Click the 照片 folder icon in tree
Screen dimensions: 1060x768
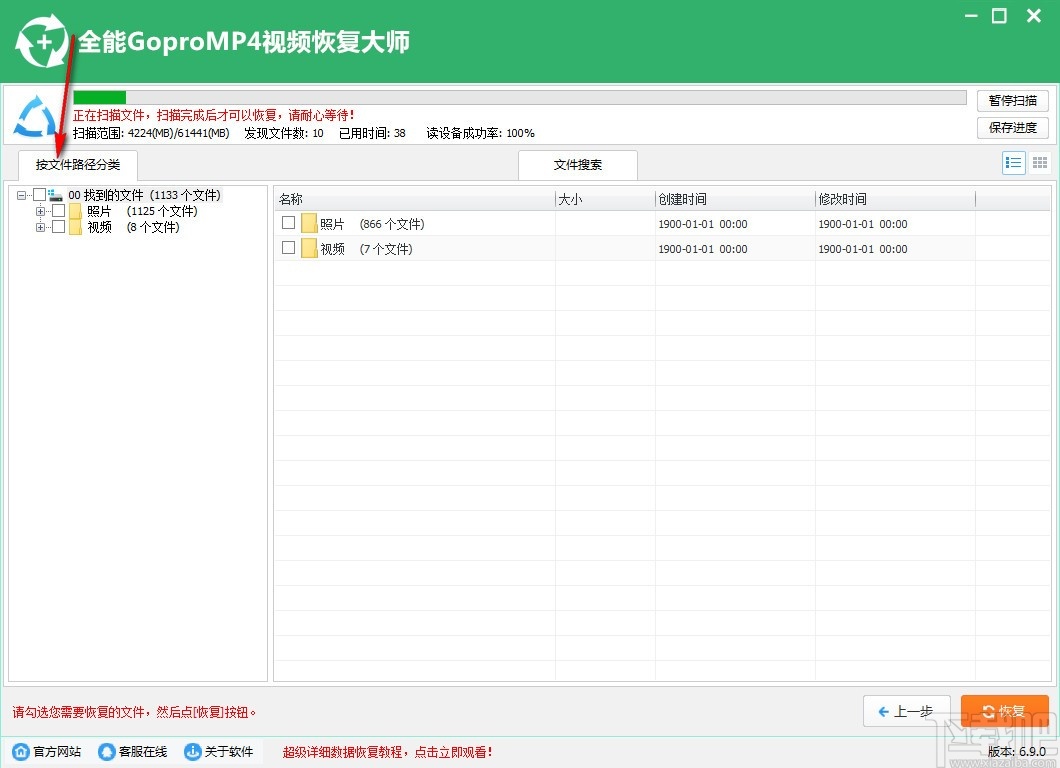click(75, 212)
